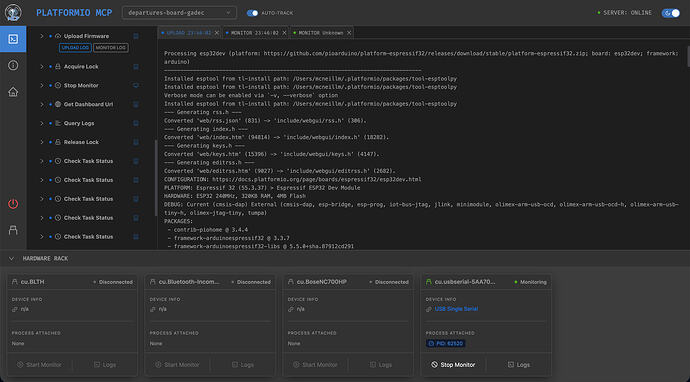Close the MONITOR 23:46:02 tab
690x382 pixels.
[284, 33]
